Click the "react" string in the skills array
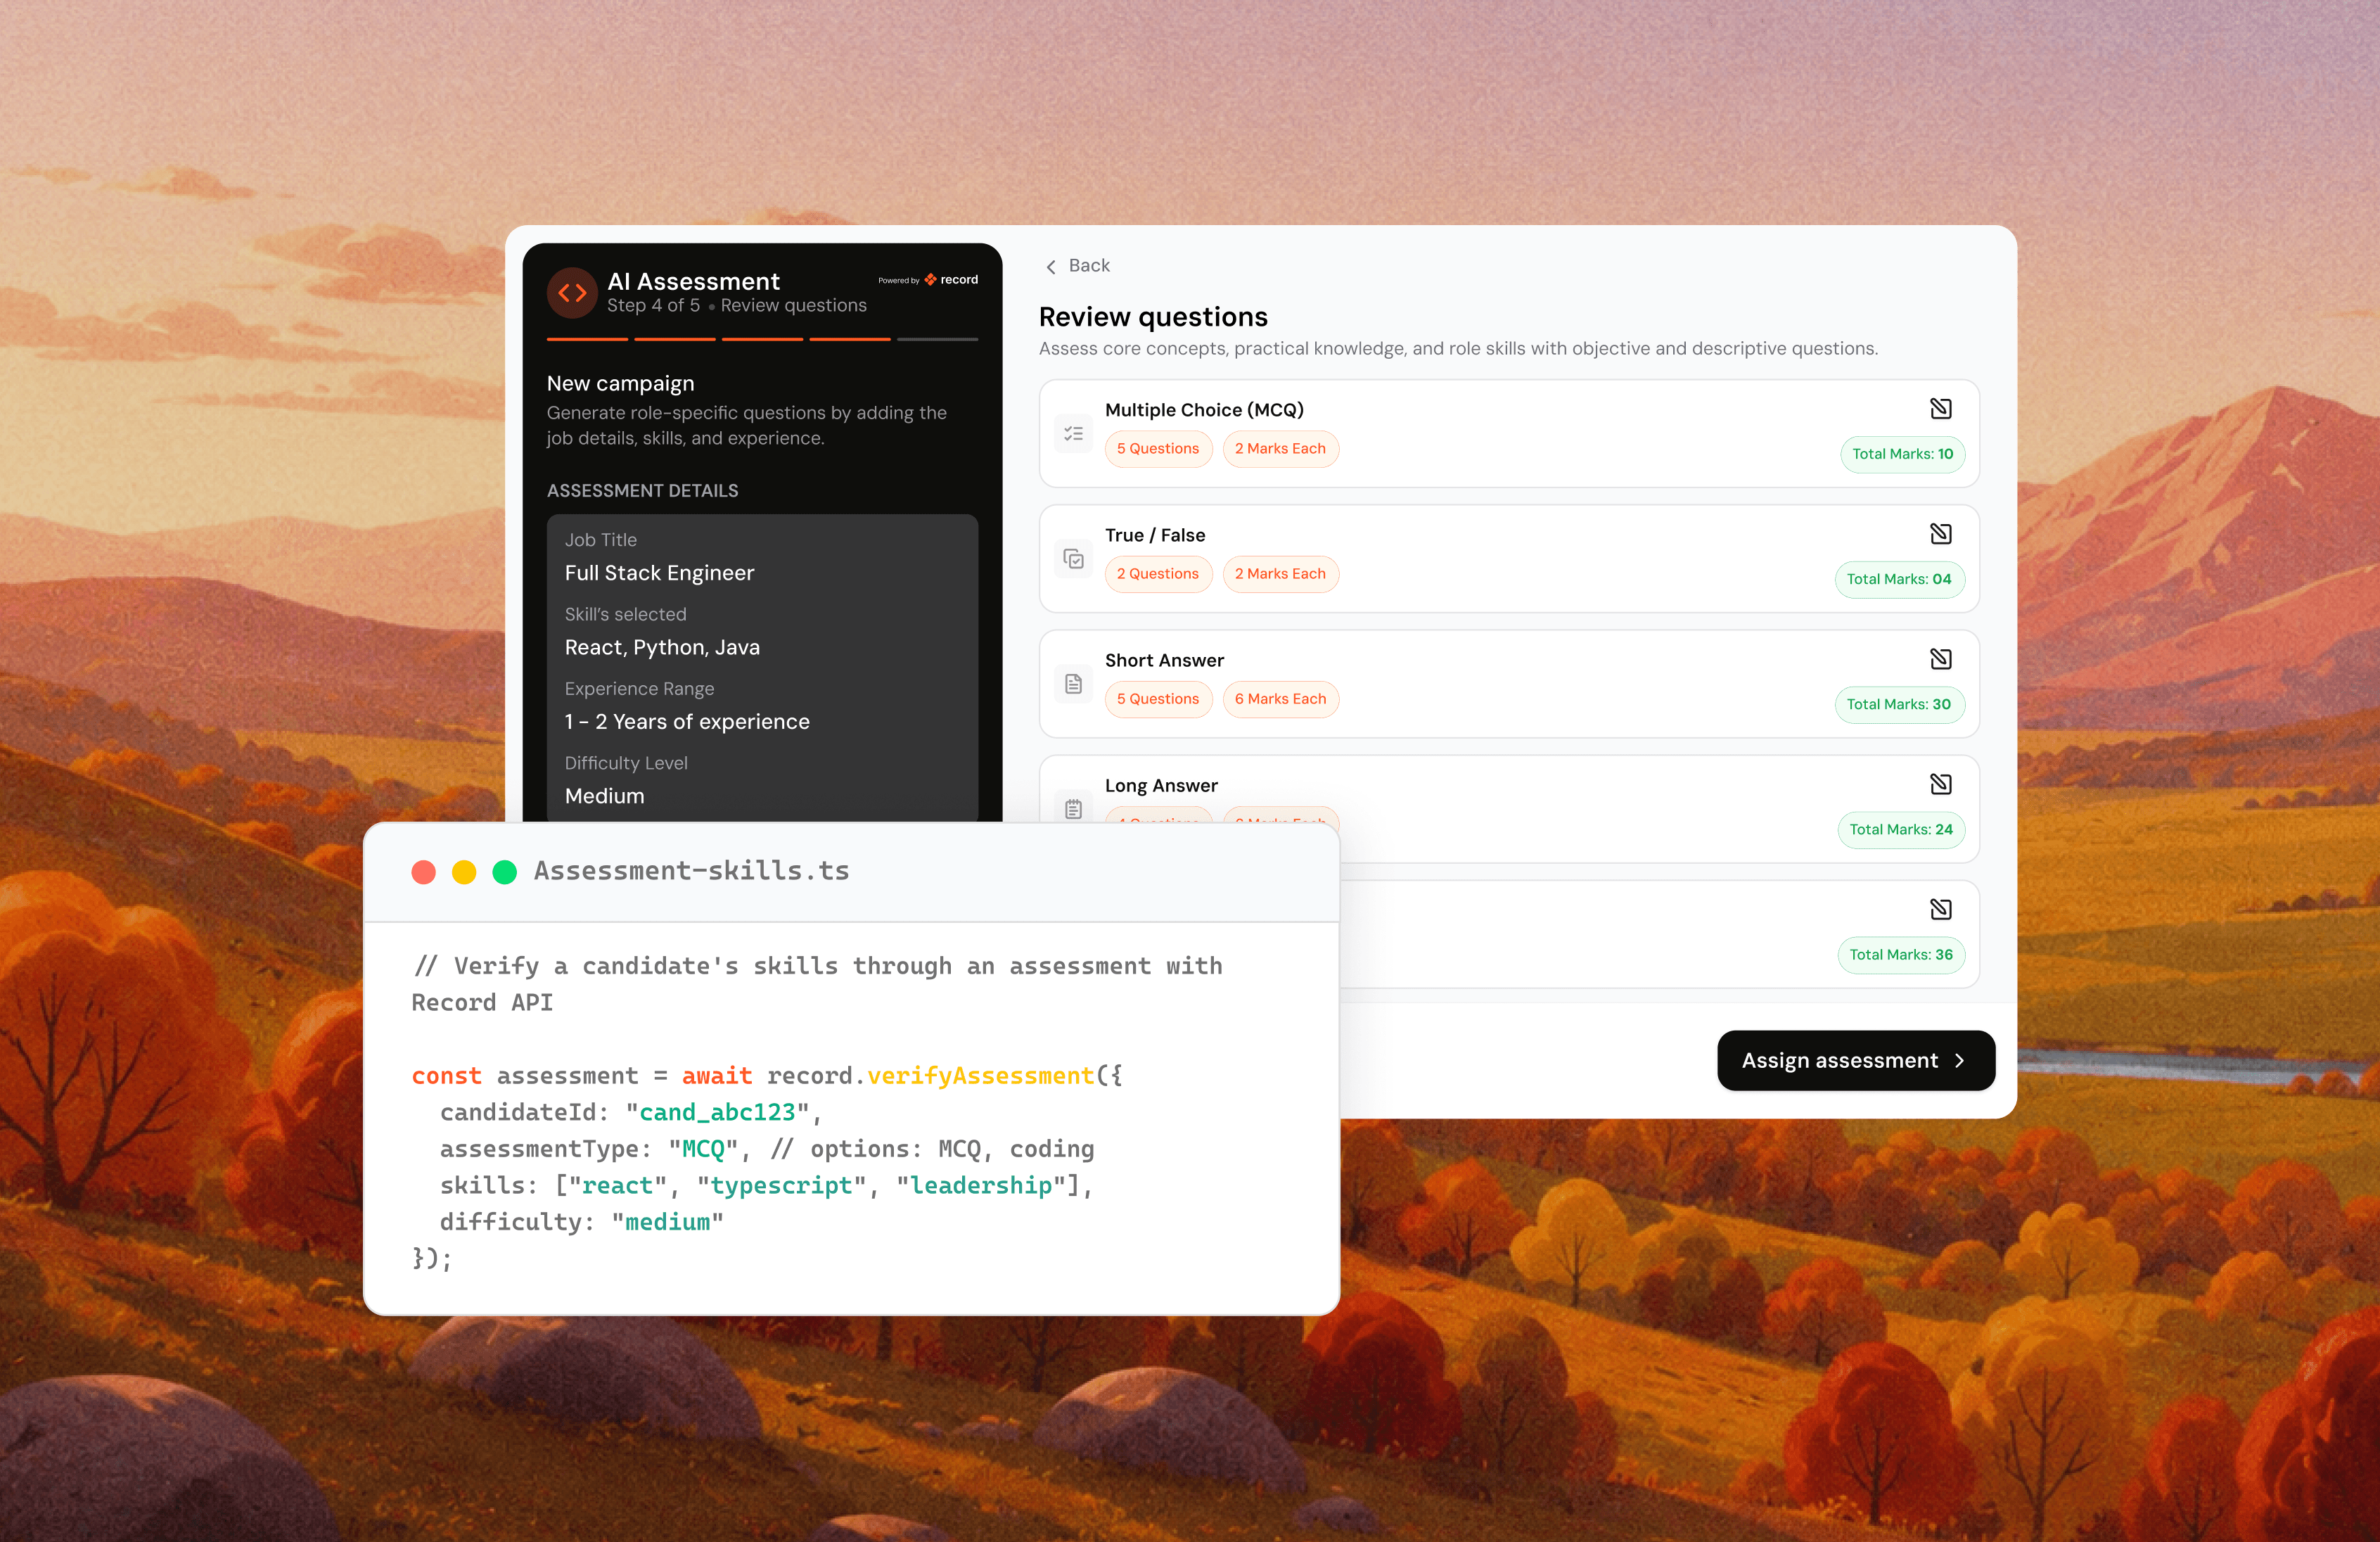 [617, 1186]
